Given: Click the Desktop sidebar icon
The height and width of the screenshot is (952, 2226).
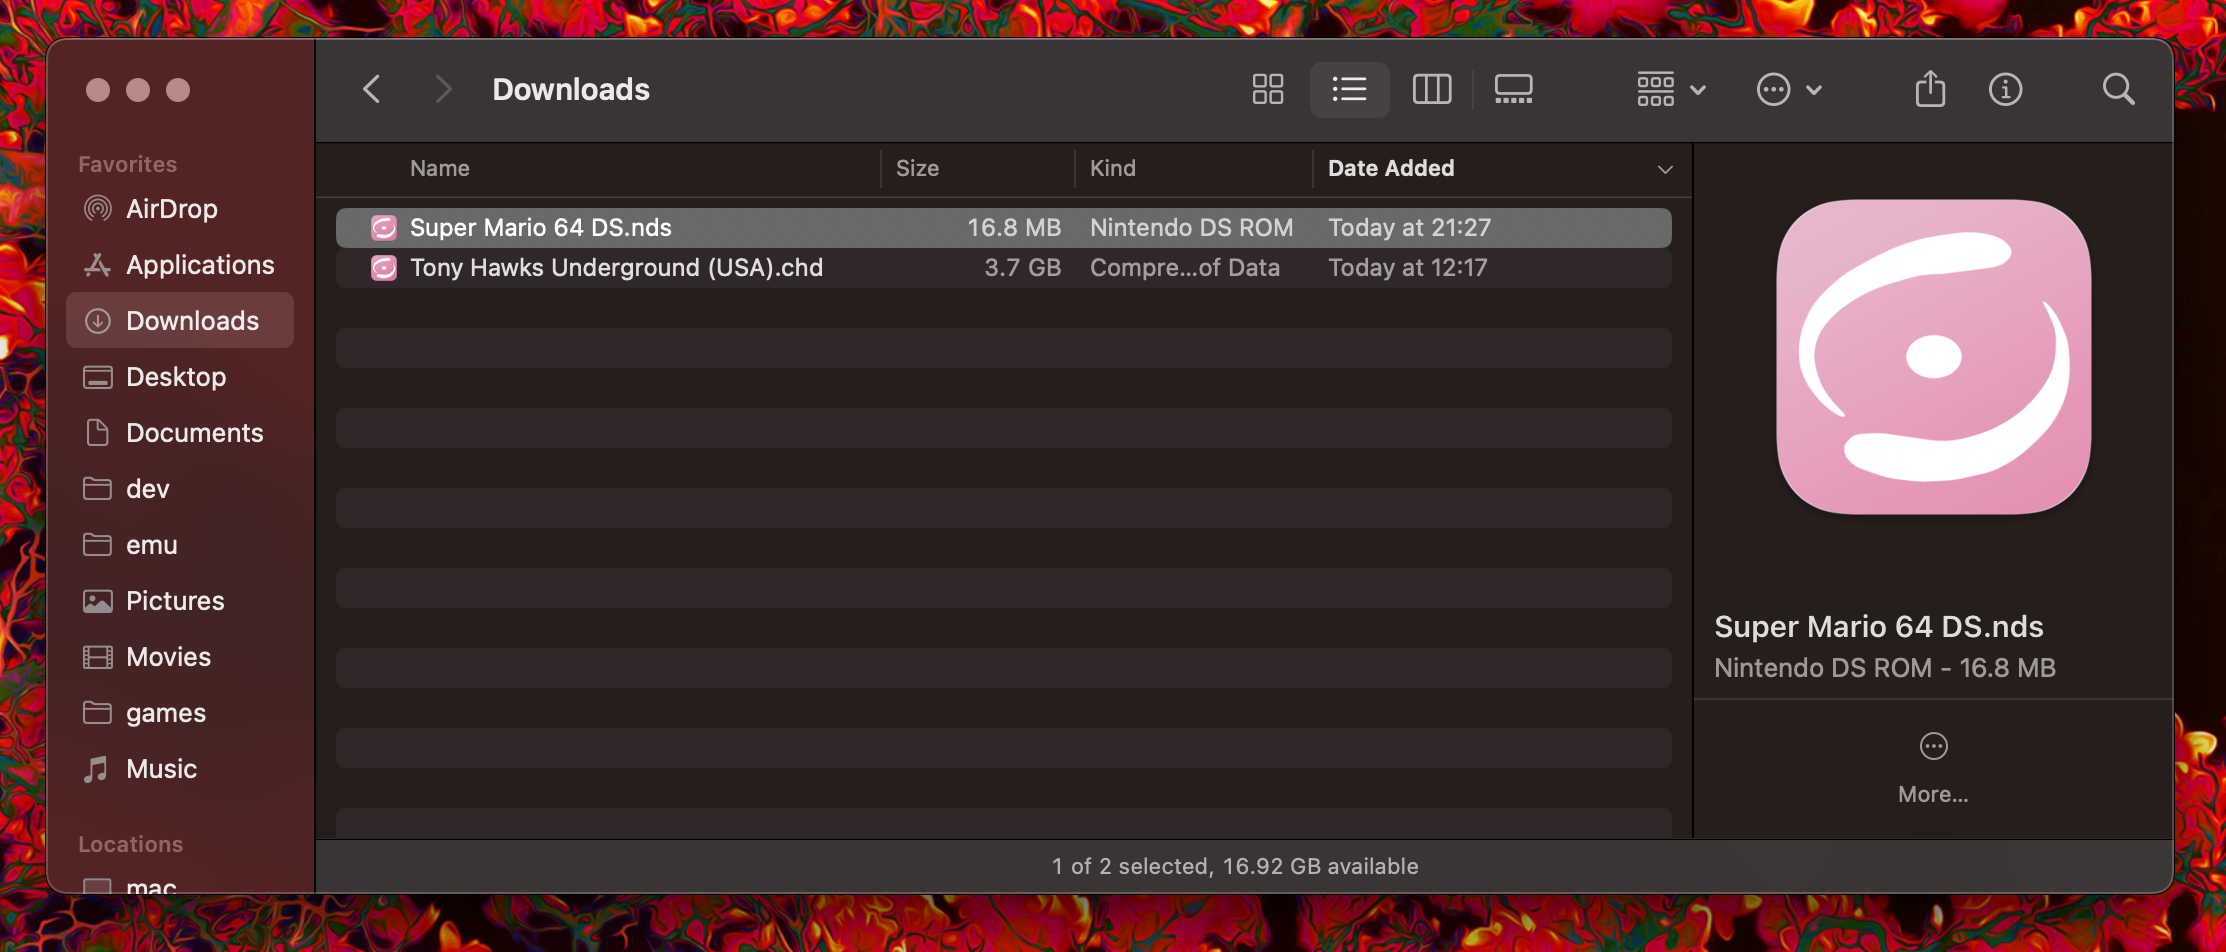Looking at the screenshot, I should [x=97, y=377].
